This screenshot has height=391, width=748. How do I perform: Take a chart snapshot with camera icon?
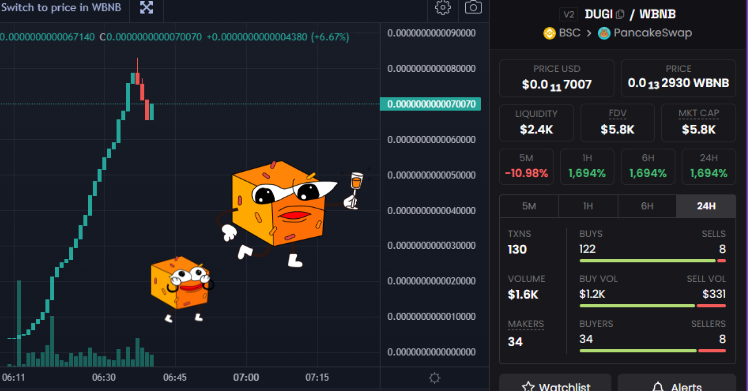(x=473, y=8)
